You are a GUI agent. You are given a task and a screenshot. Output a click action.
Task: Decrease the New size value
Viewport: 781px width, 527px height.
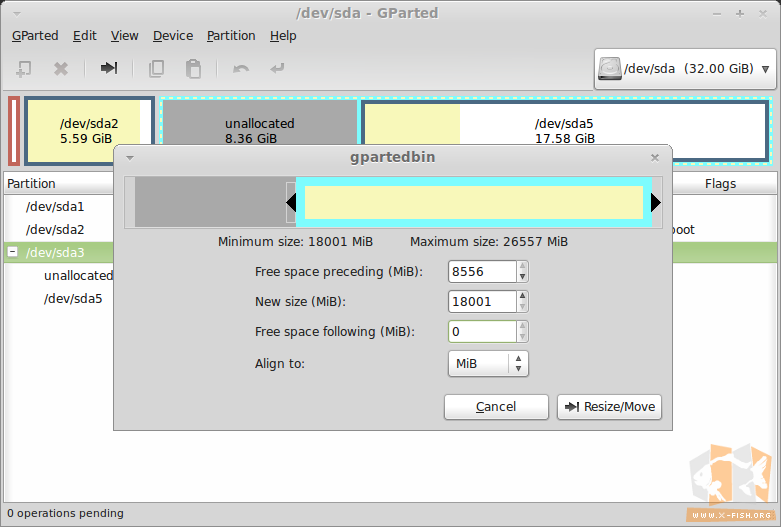point(522,307)
